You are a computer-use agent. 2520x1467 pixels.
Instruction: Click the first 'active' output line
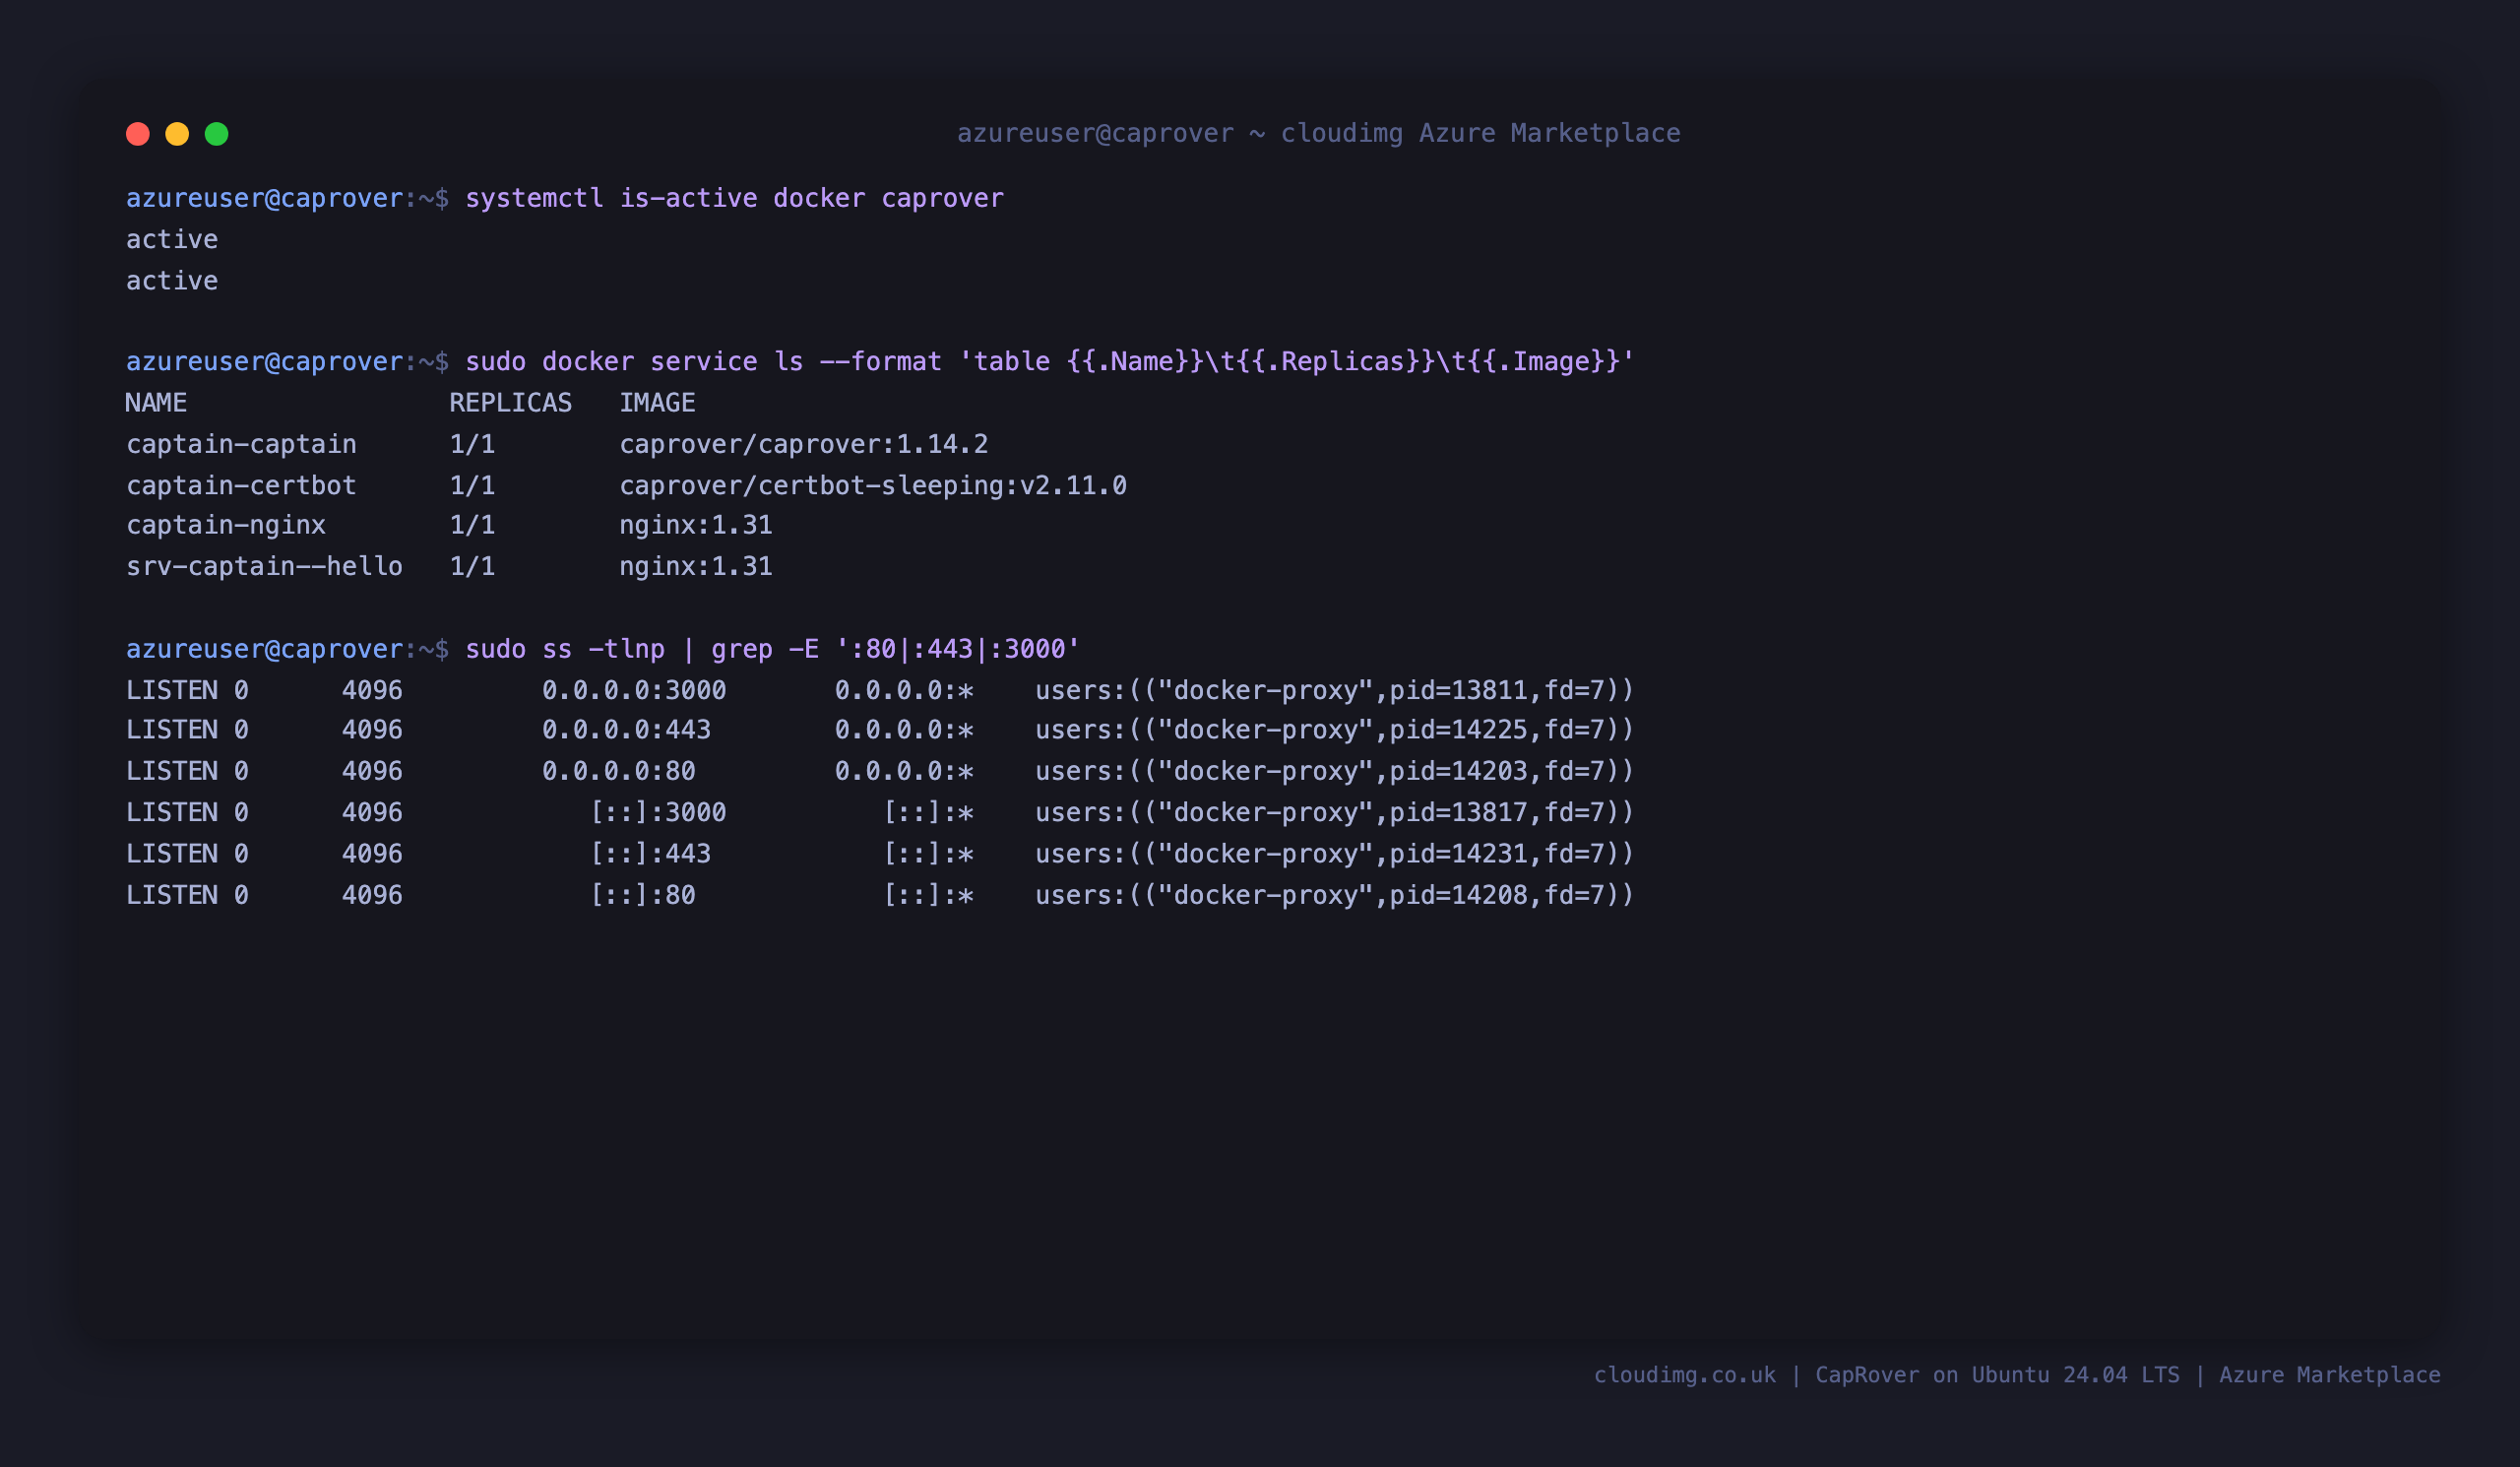(x=172, y=240)
